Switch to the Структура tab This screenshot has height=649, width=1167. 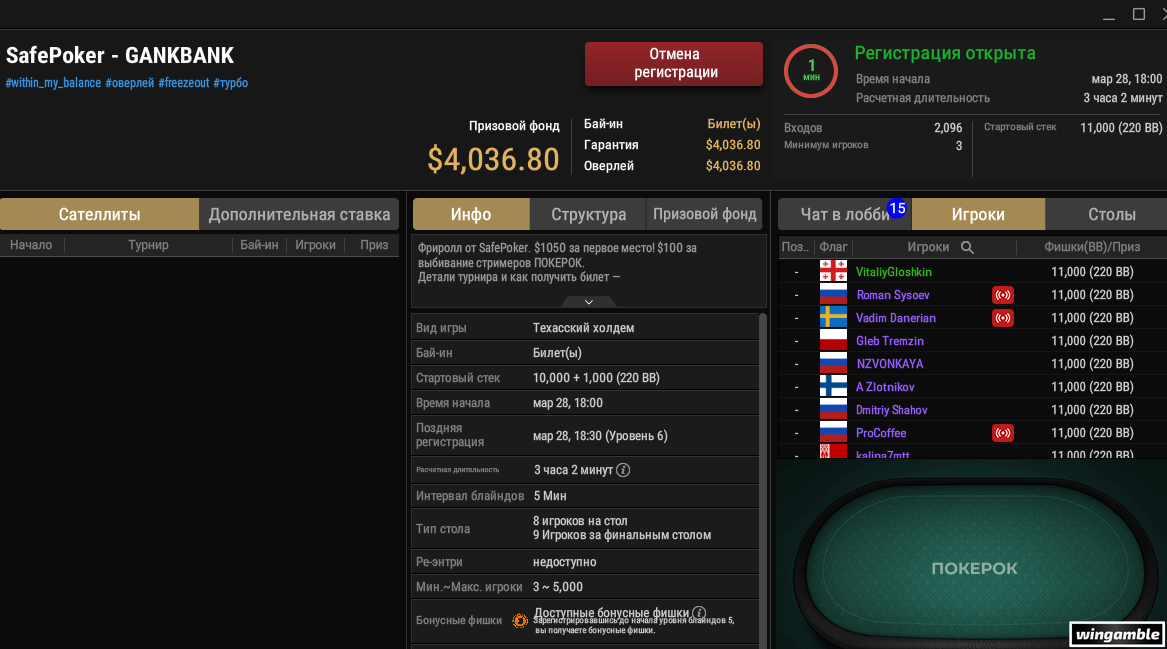point(588,214)
